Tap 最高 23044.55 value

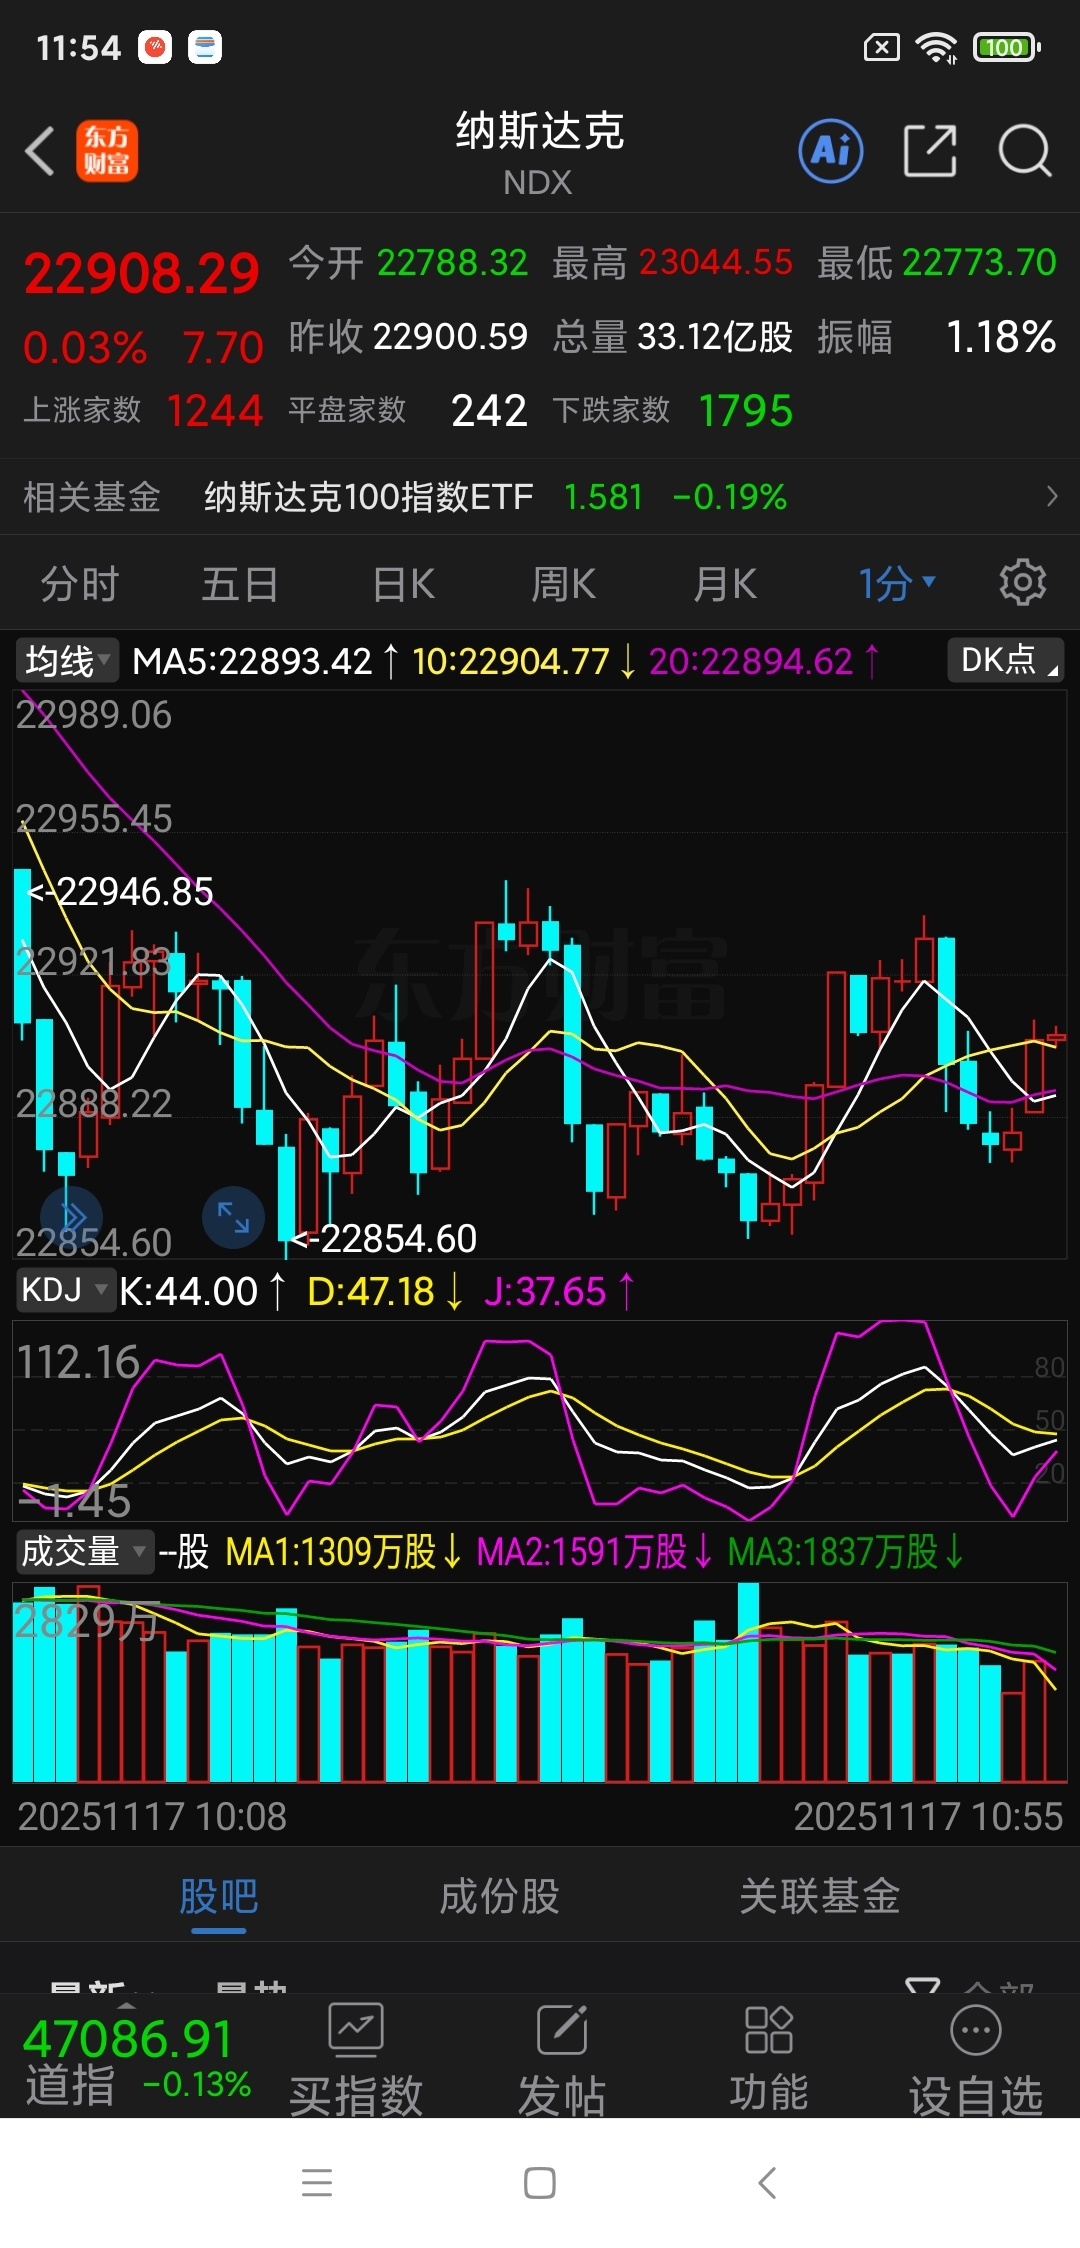672,263
